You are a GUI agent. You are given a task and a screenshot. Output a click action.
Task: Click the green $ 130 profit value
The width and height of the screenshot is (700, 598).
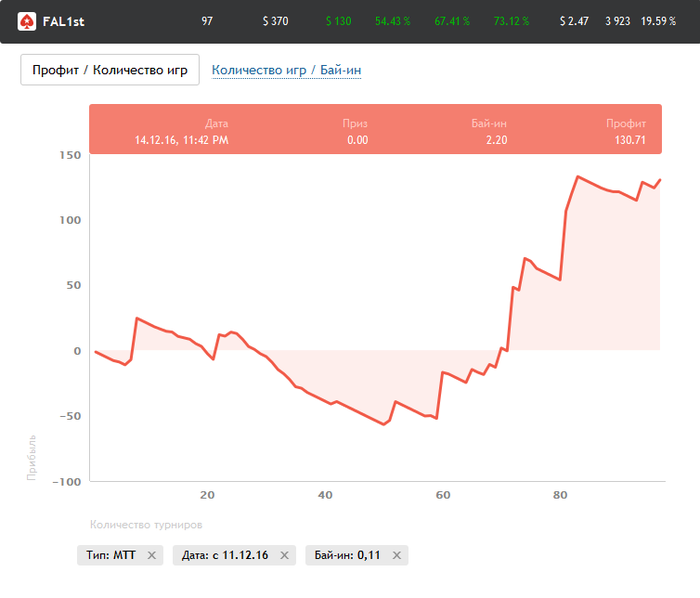click(x=338, y=21)
